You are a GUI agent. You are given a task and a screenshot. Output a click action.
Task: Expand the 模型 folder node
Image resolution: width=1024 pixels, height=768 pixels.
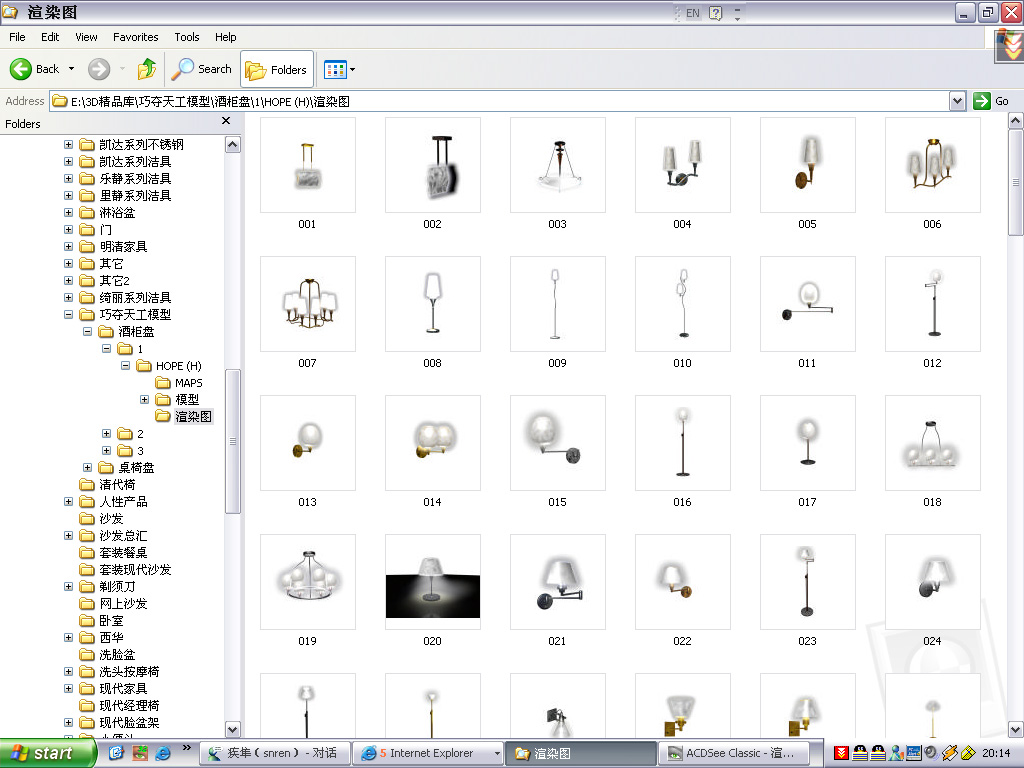point(144,400)
